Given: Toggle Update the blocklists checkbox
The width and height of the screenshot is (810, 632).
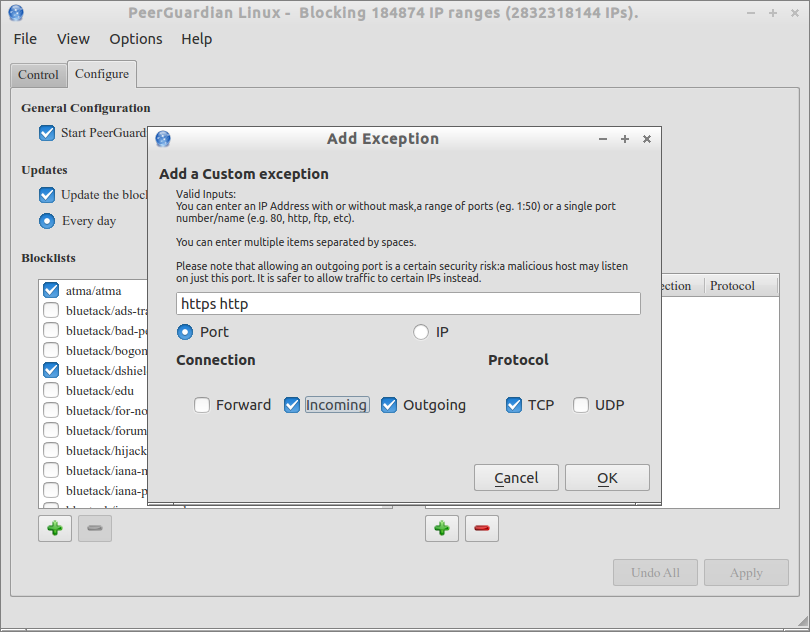Looking at the screenshot, I should [x=47, y=195].
